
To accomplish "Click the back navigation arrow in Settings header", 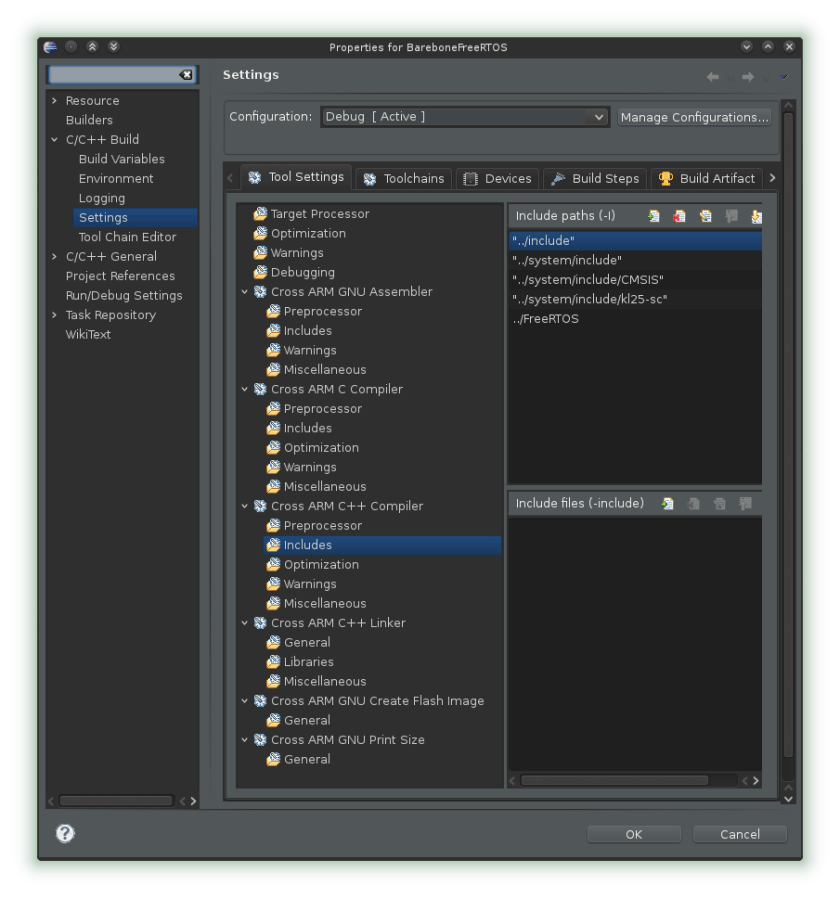I will 713,77.
